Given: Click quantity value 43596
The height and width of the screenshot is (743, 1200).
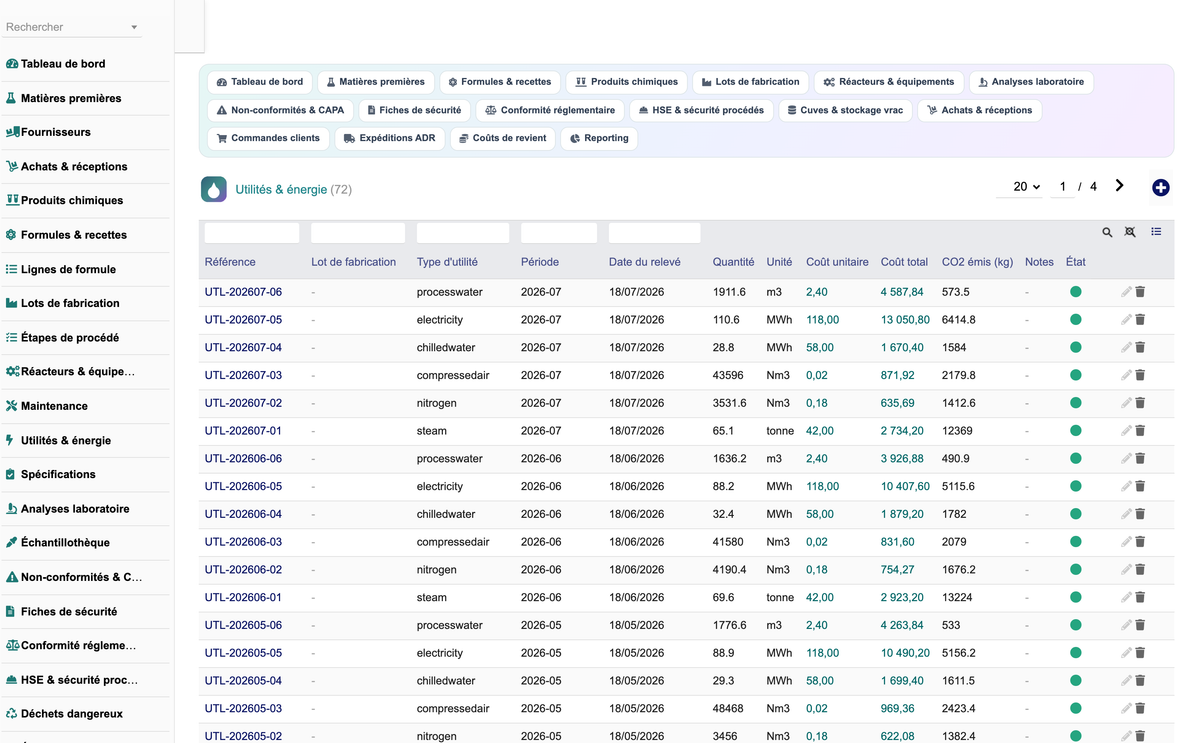Looking at the screenshot, I should (728, 375).
